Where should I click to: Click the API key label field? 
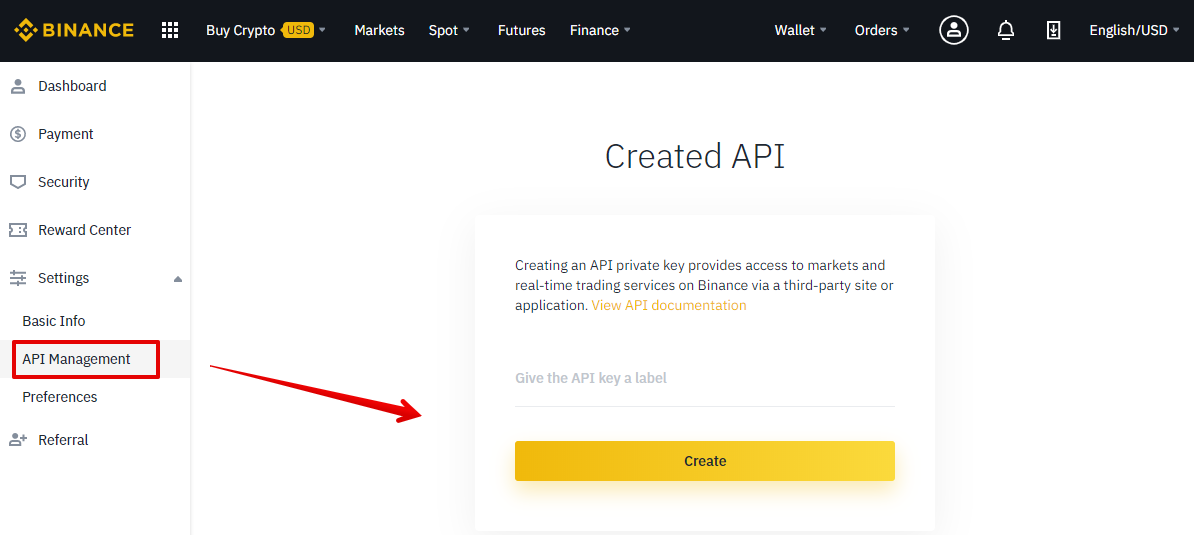coord(704,379)
